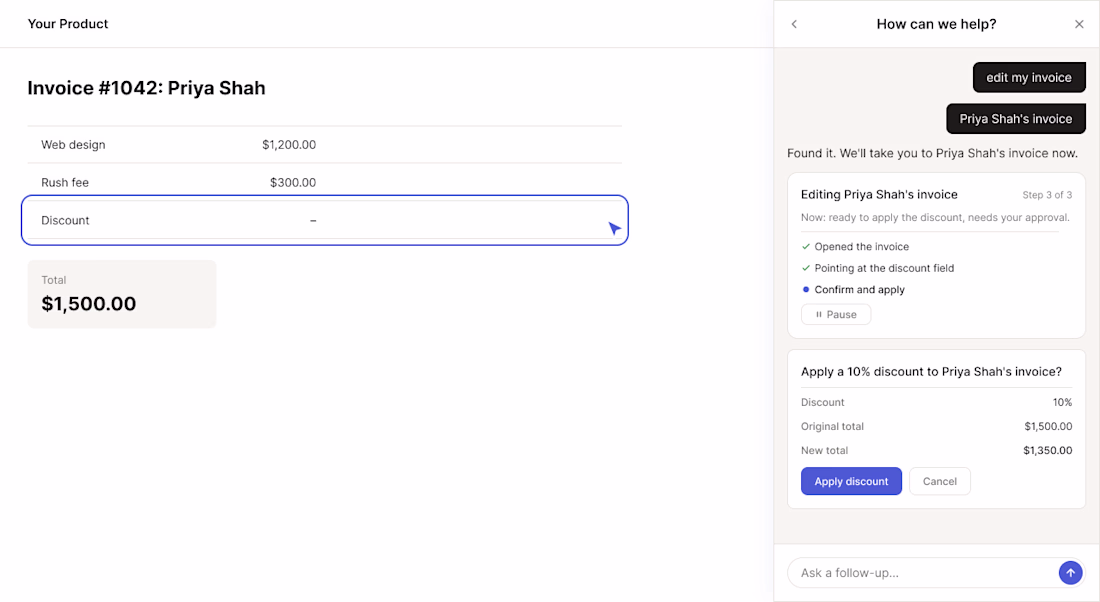Click the 'Priya Shah's invoice' chat bubble
Image resolution: width=1100 pixels, height=602 pixels.
pos(1016,119)
